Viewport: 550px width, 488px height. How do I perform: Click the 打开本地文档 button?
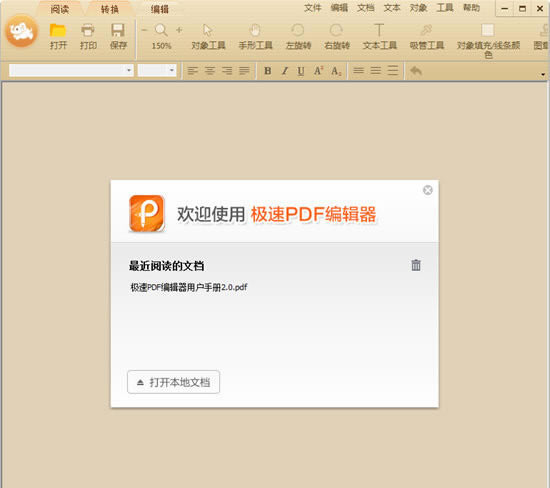(174, 382)
